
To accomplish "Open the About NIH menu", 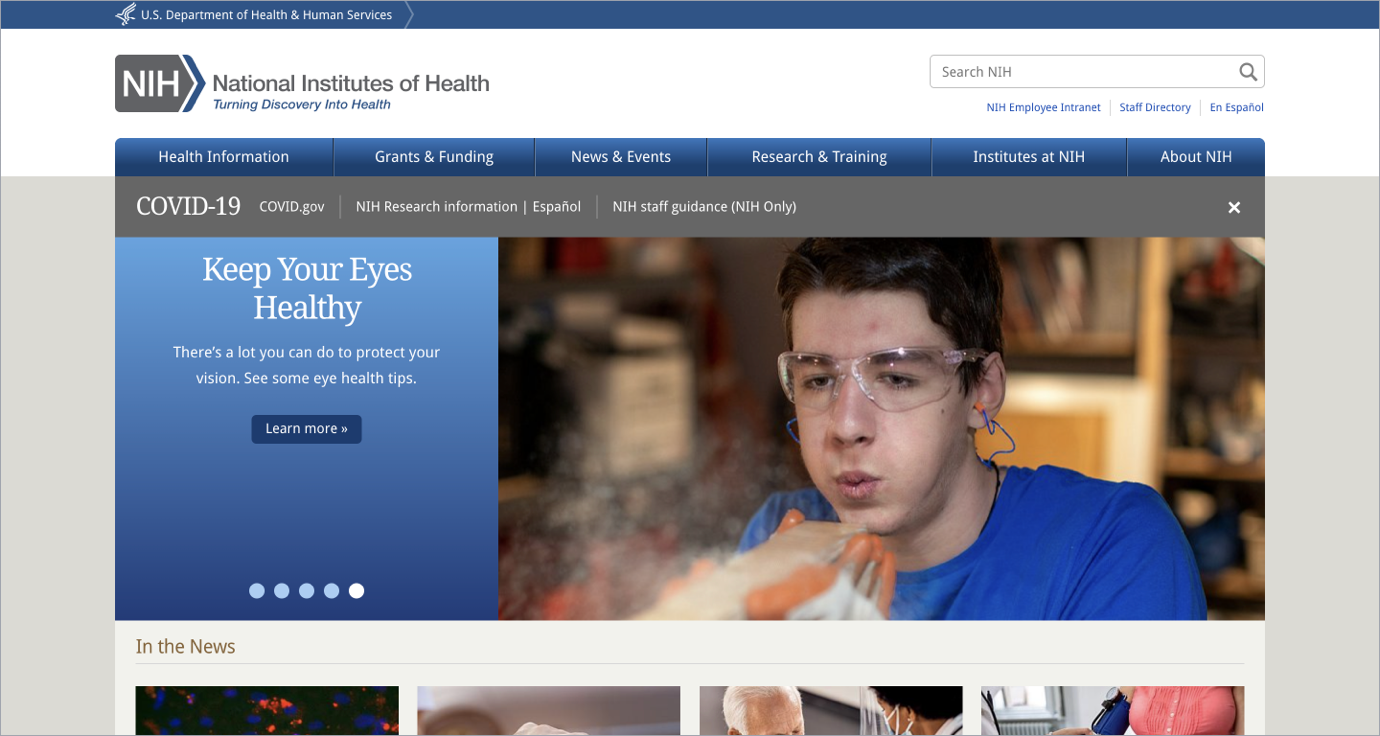I will (1196, 157).
